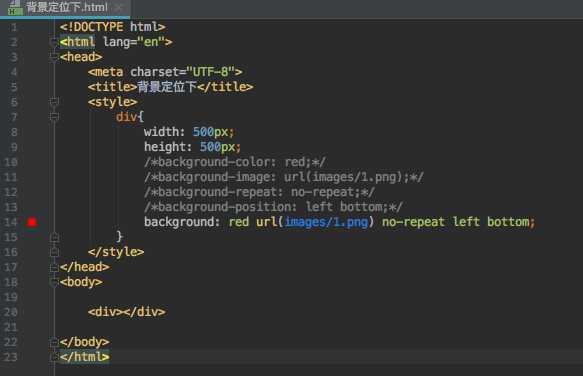Click 'left bottom' value on line 14
Viewport: 583px width, 376px height.
click(x=491, y=222)
